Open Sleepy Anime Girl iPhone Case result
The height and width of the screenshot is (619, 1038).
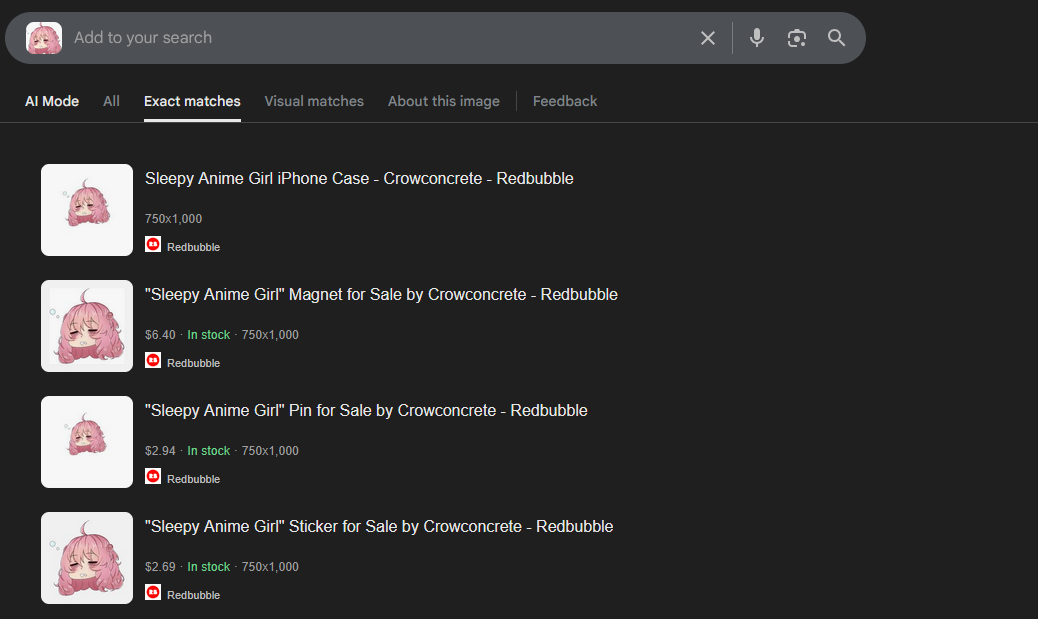tap(359, 179)
